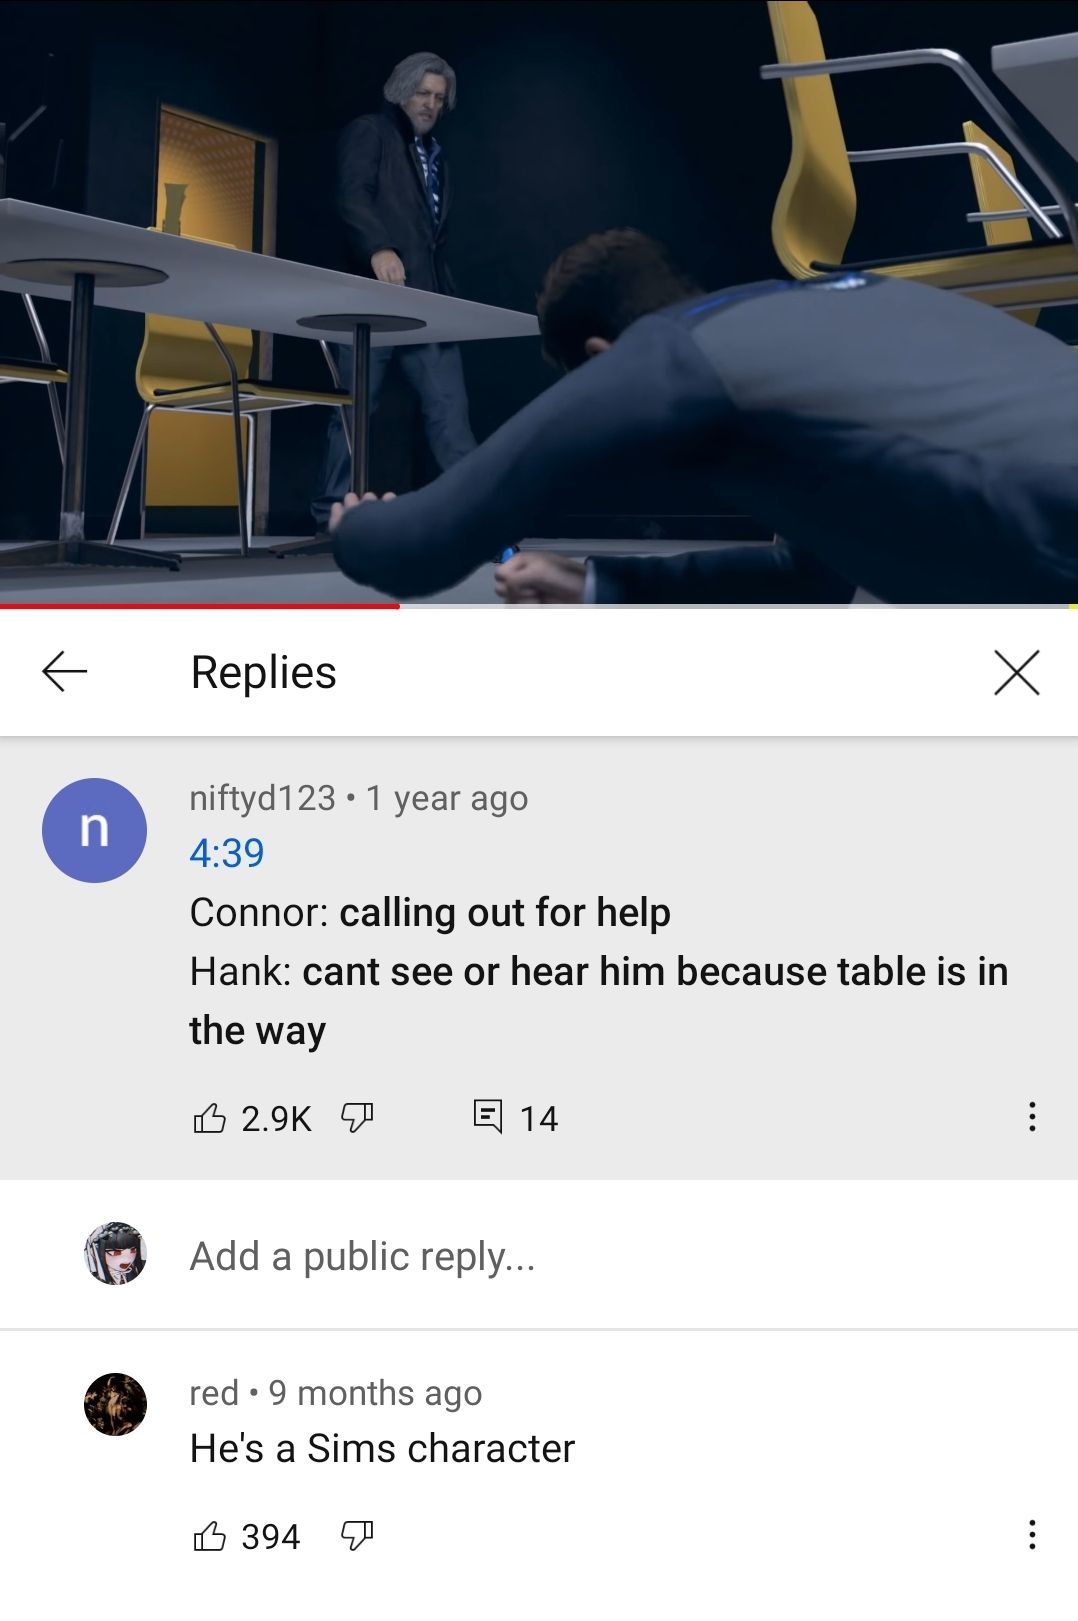Open more options for niftyd123's comment

click(x=1032, y=1117)
